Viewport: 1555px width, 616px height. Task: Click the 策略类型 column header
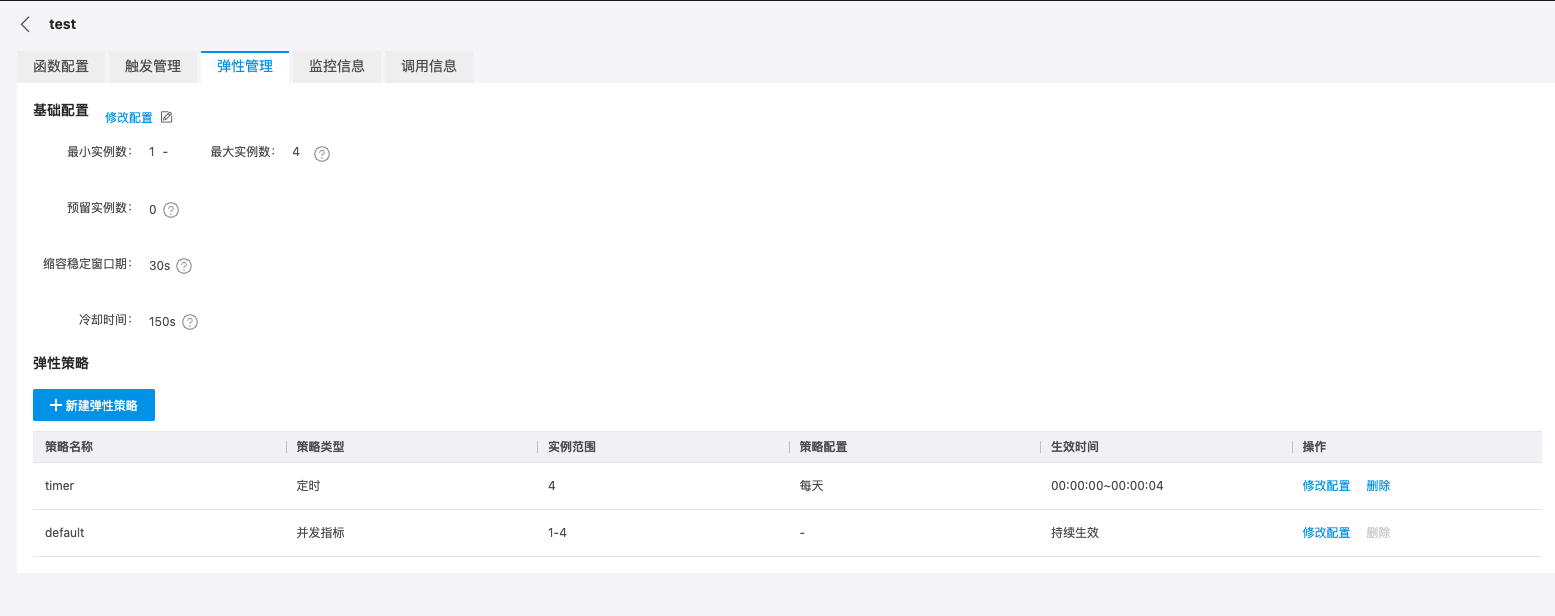coord(321,447)
